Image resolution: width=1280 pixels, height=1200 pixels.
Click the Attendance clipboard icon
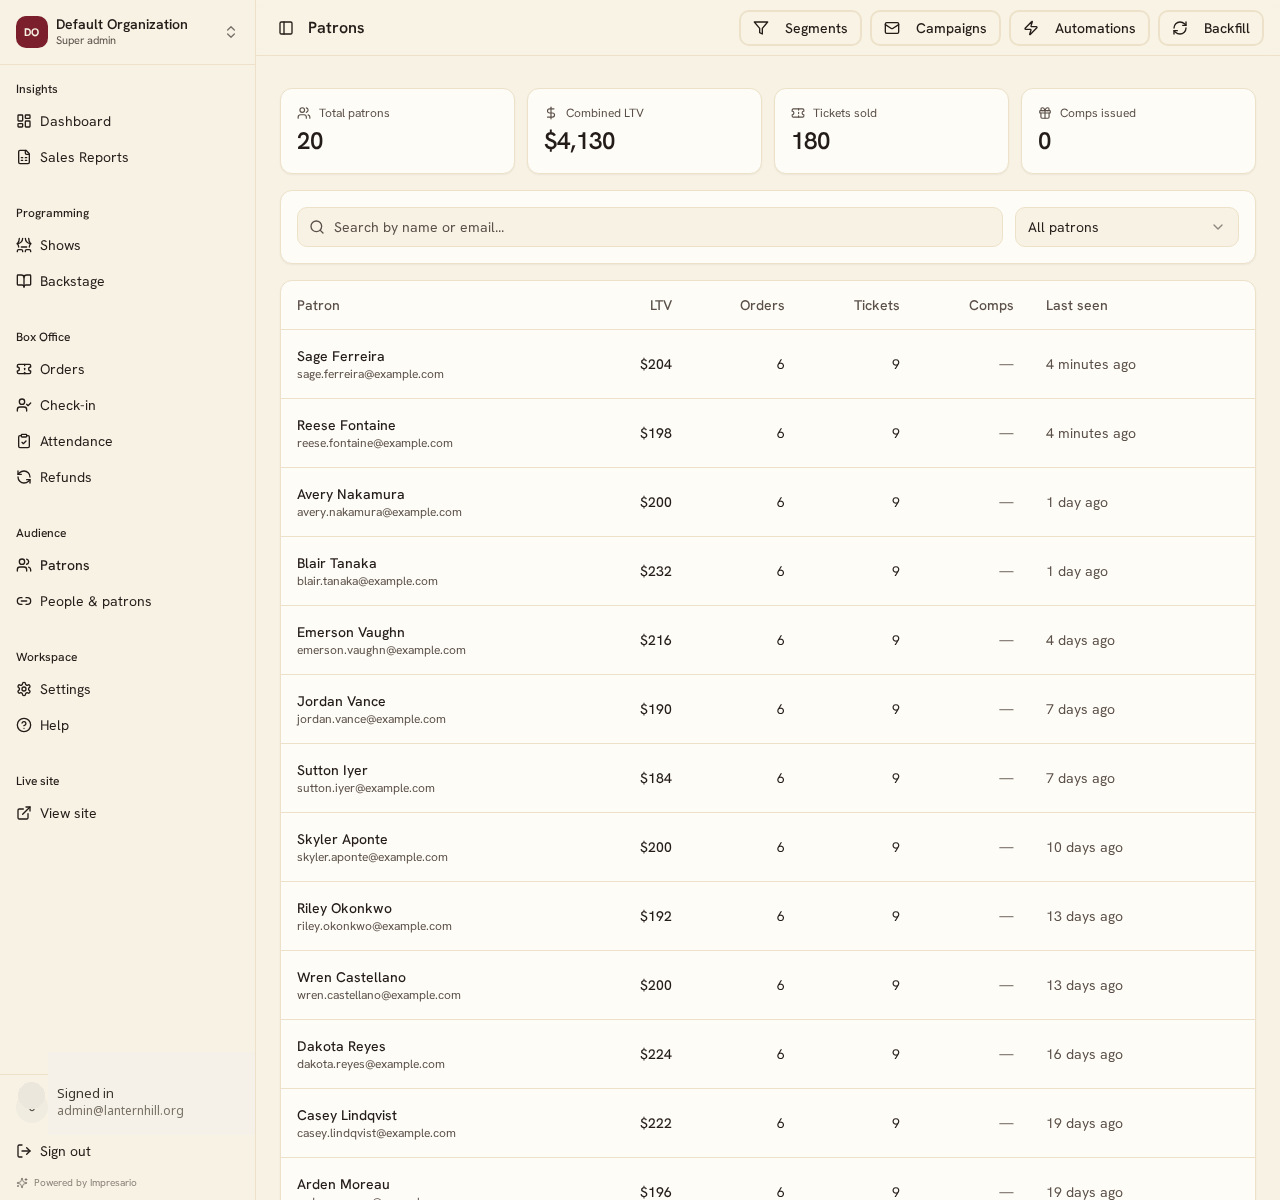(24, 441)
